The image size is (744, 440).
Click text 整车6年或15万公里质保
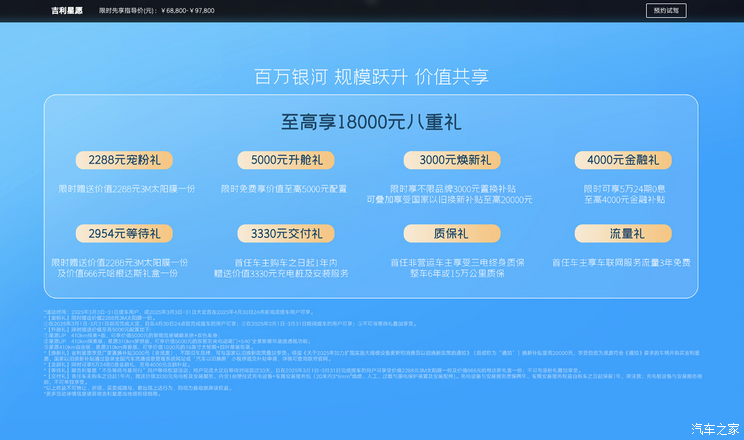(x=457, y=273)
